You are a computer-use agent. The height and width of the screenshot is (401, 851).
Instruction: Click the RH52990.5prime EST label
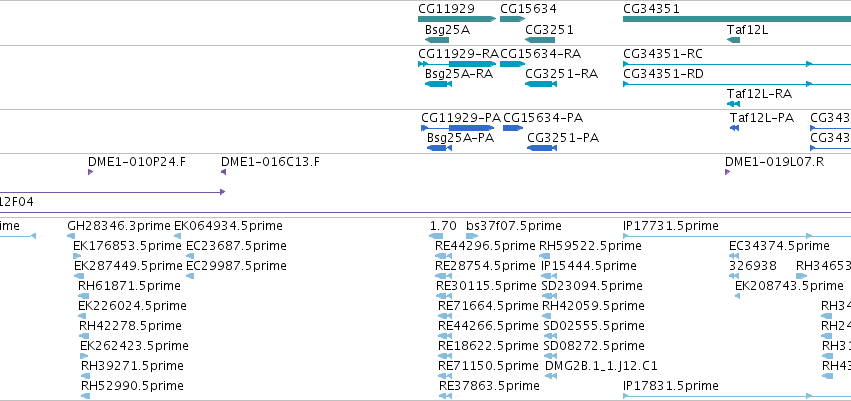click(132, 386)
